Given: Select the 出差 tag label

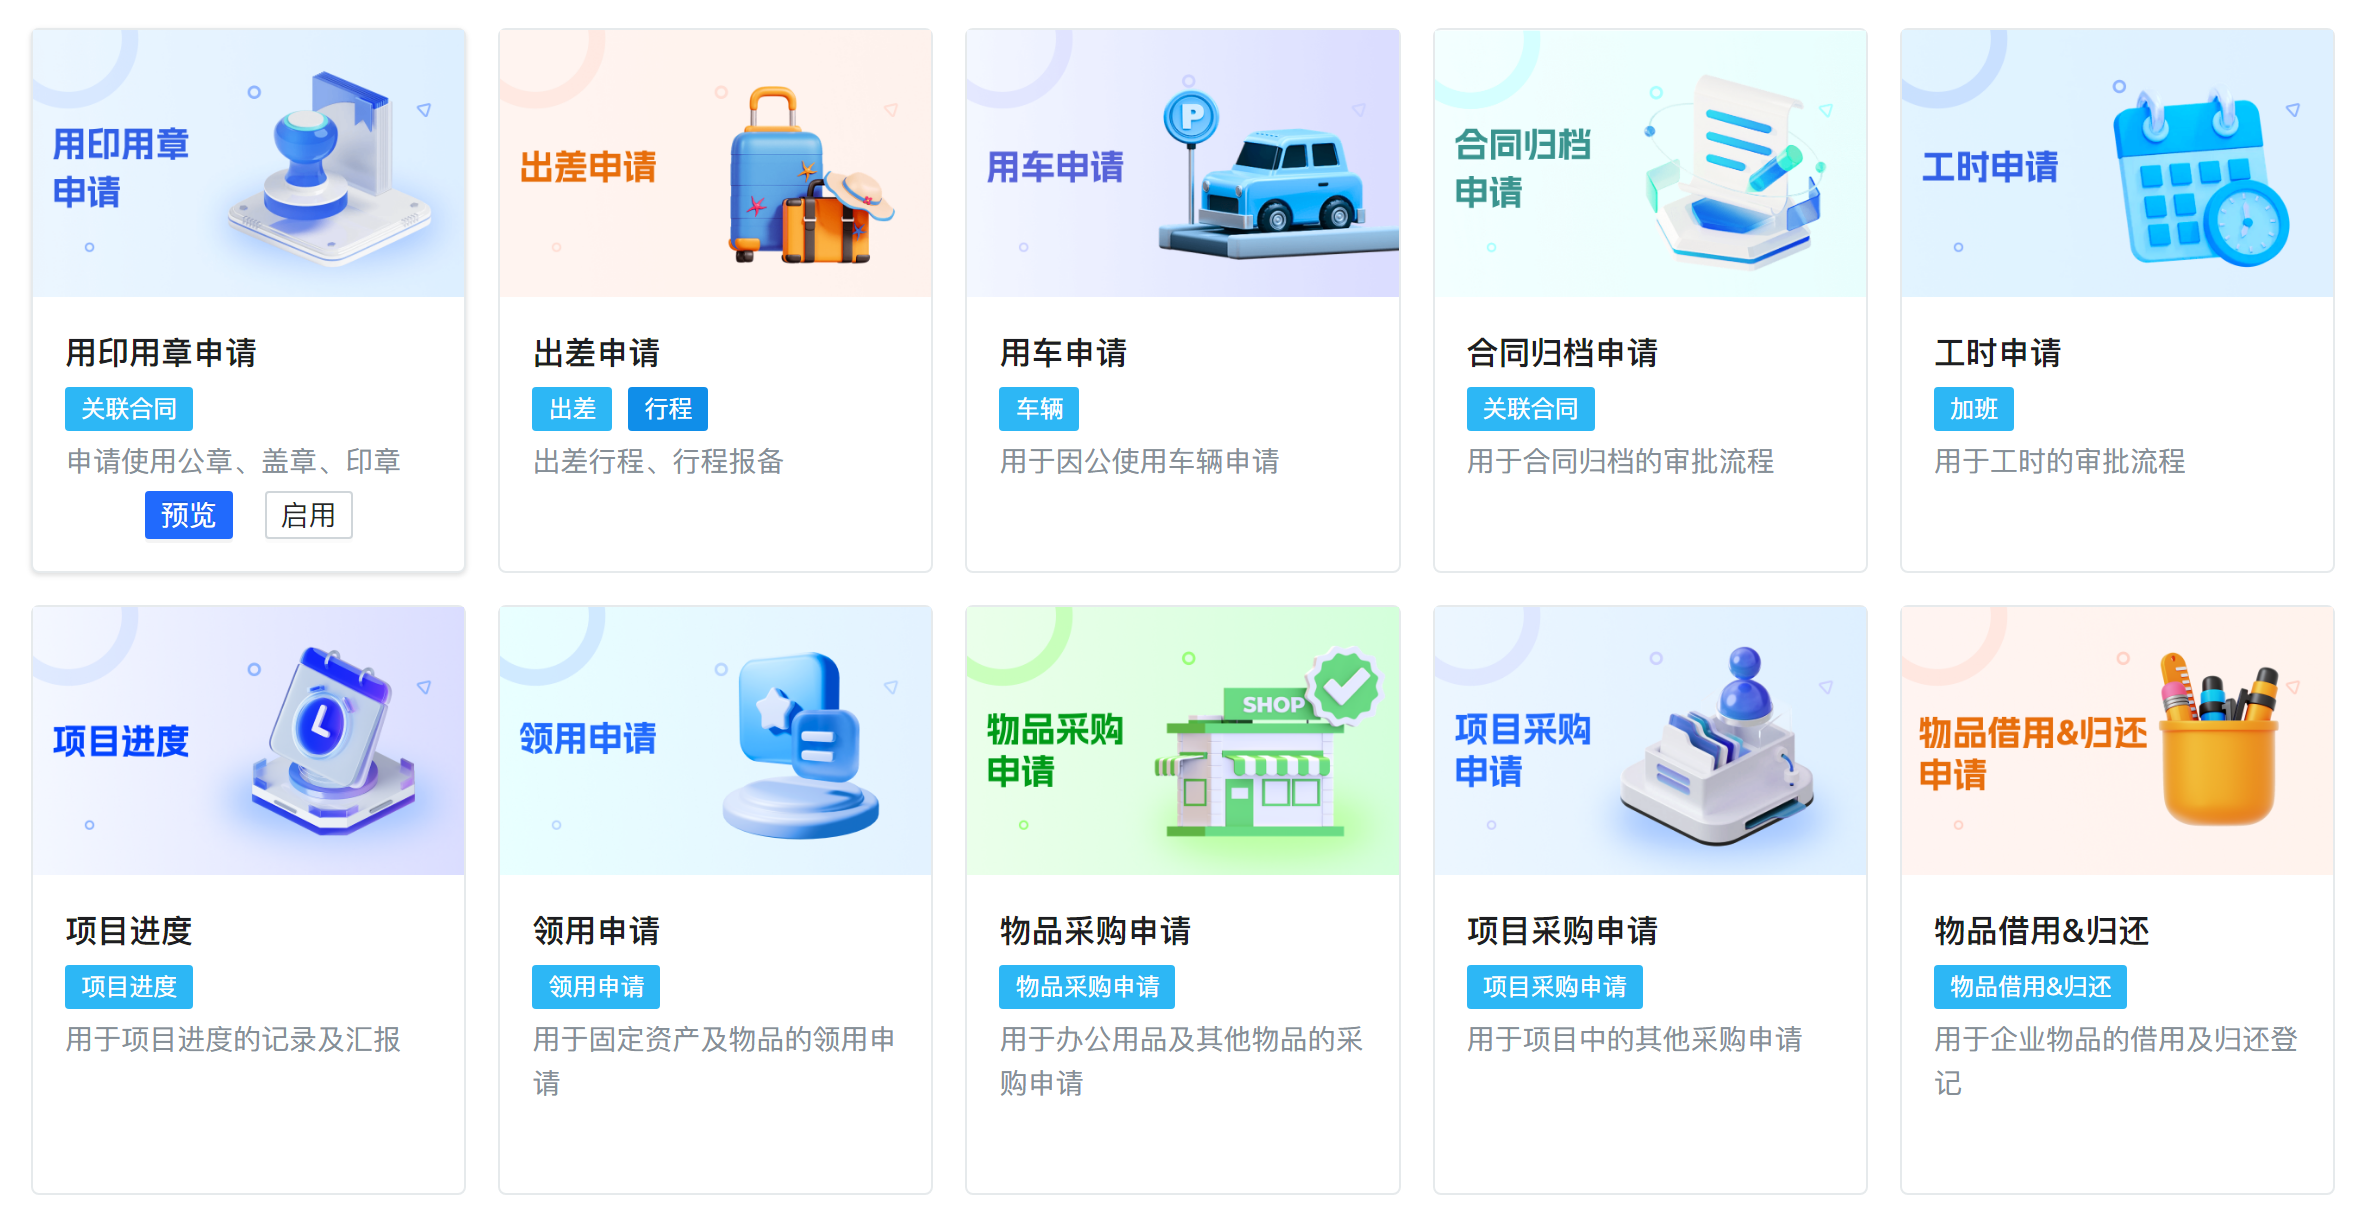Looking at the screenshot, I should point(572,409).
